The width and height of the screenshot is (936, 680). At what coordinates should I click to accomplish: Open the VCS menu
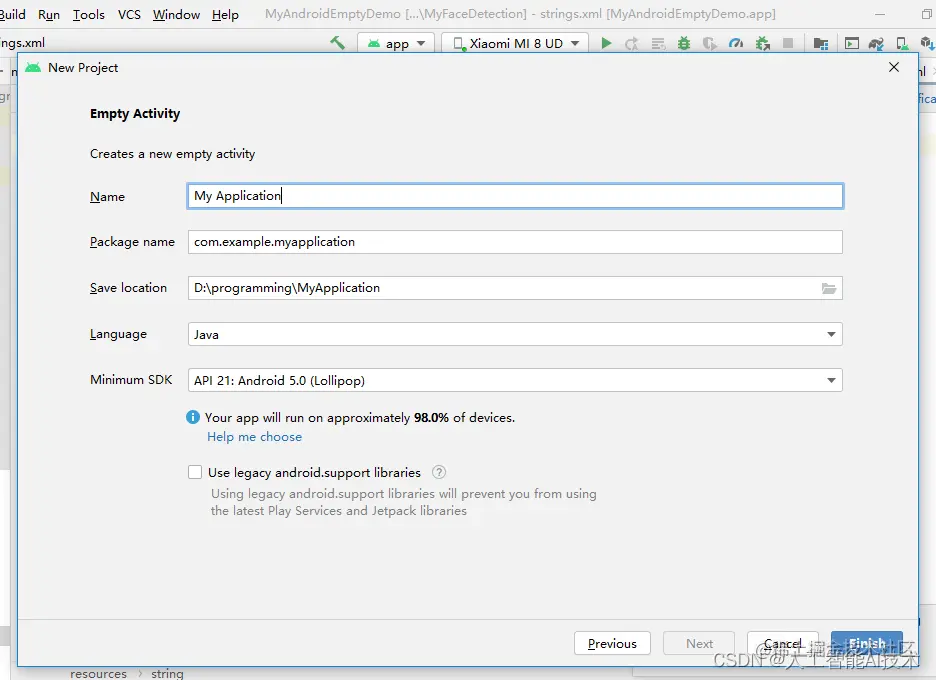point(130,14)
